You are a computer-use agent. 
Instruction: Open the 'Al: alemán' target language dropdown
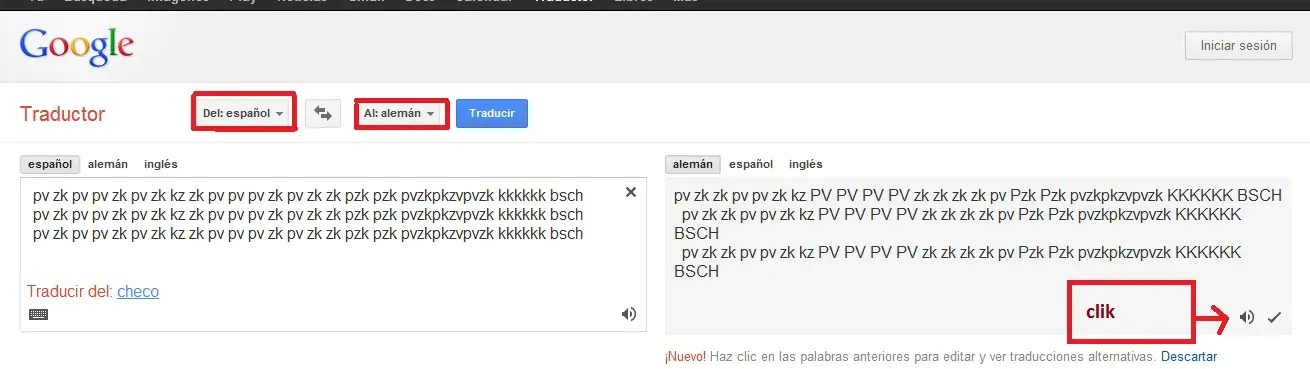coord(401,114)
